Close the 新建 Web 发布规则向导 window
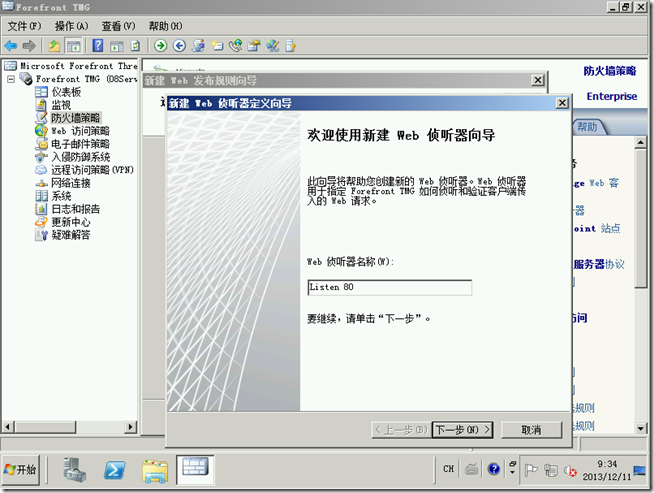 538,80
